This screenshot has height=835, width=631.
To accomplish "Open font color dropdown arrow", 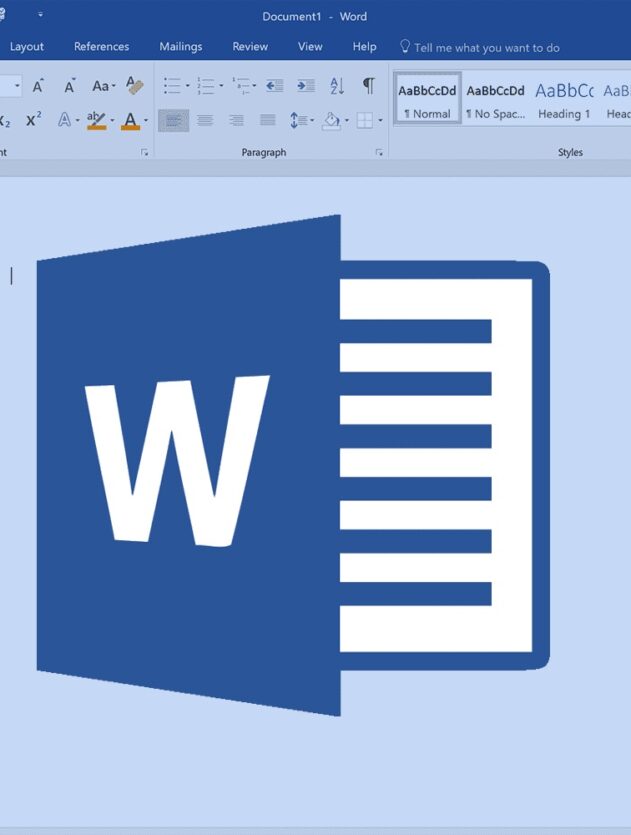I will pos(145,120).
